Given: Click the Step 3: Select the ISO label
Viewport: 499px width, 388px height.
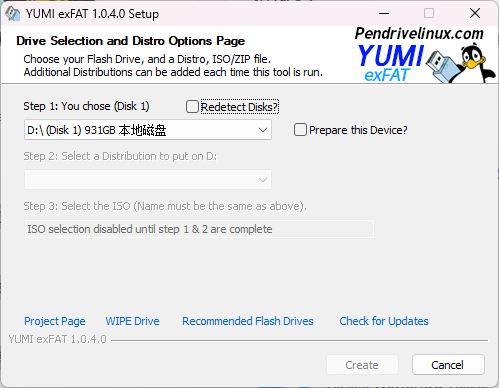Looking at the screenshot, I should [x=165, y=206].
